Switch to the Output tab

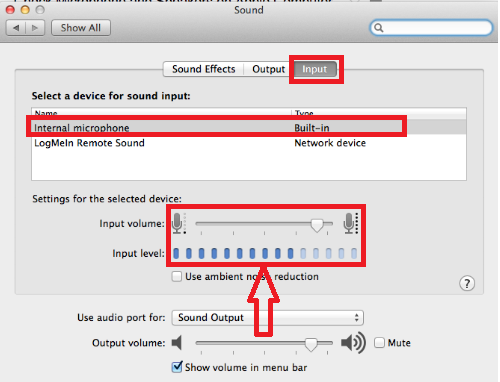(268, 69)
